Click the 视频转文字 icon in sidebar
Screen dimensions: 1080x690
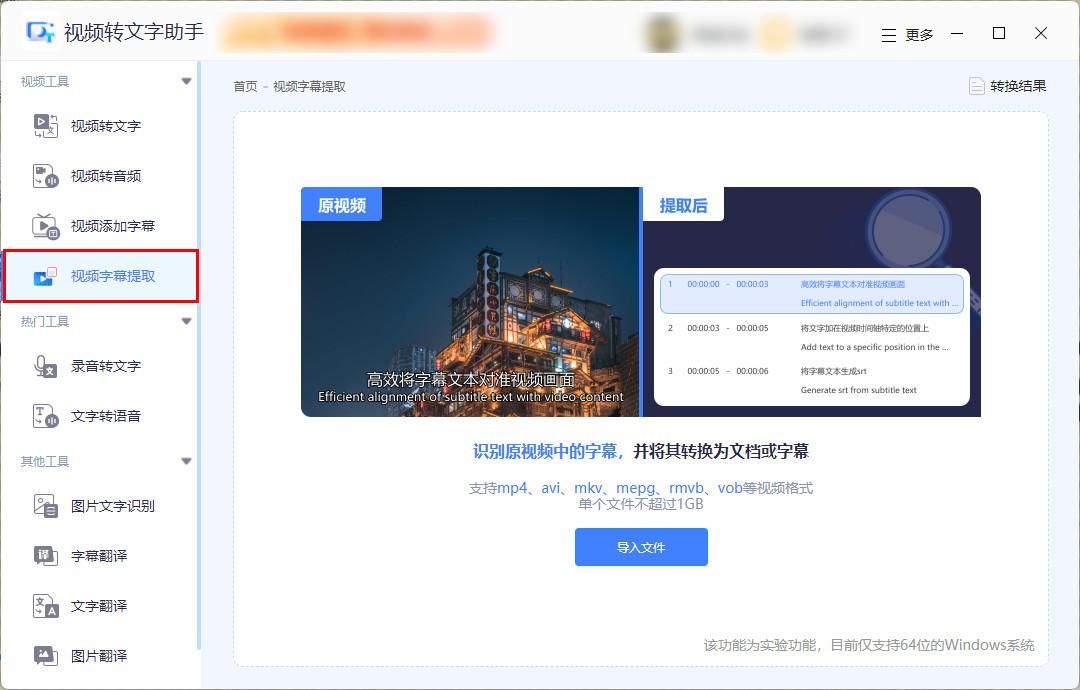[45, 126]
